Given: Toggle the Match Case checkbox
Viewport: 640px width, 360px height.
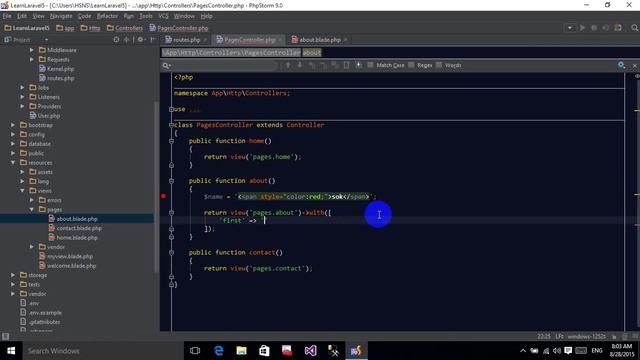Looking at the screenshot, I should pos(370,65).
